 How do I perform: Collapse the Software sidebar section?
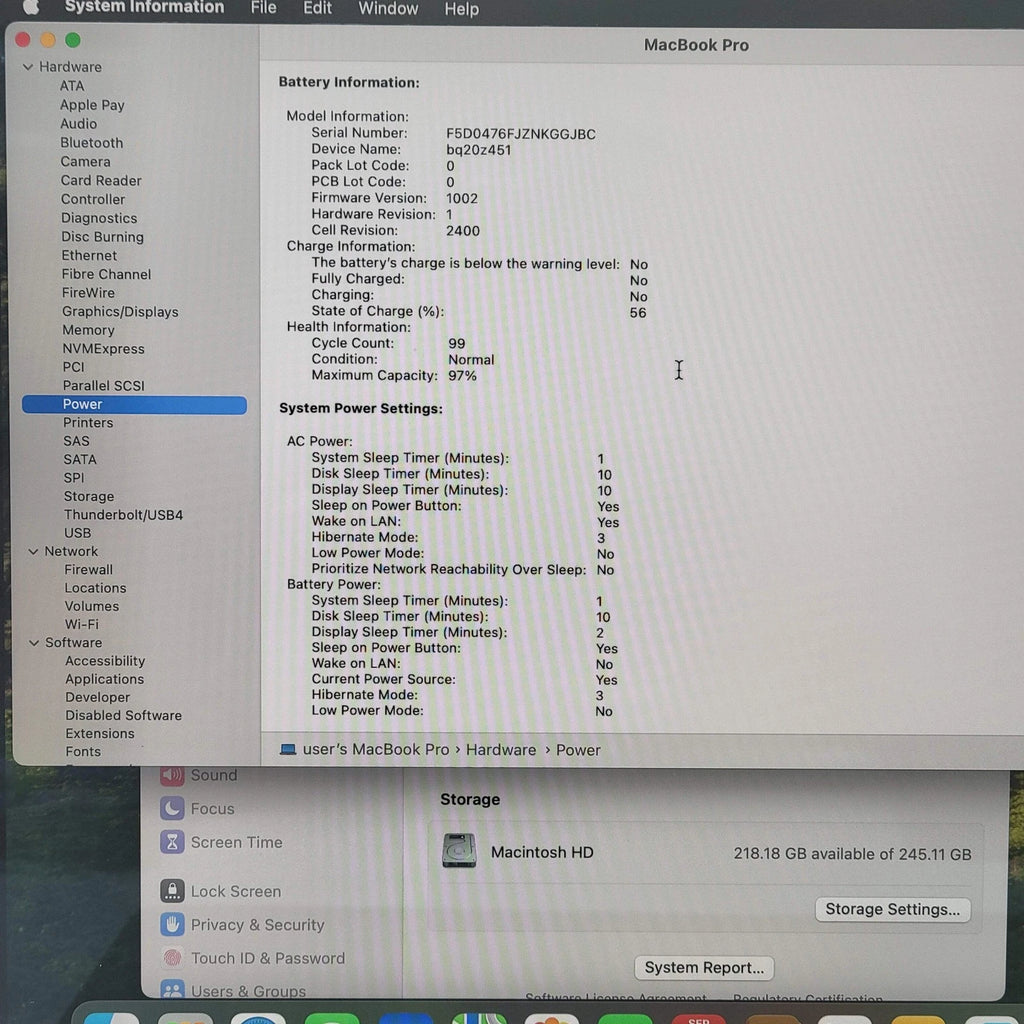tap(34, 643)
